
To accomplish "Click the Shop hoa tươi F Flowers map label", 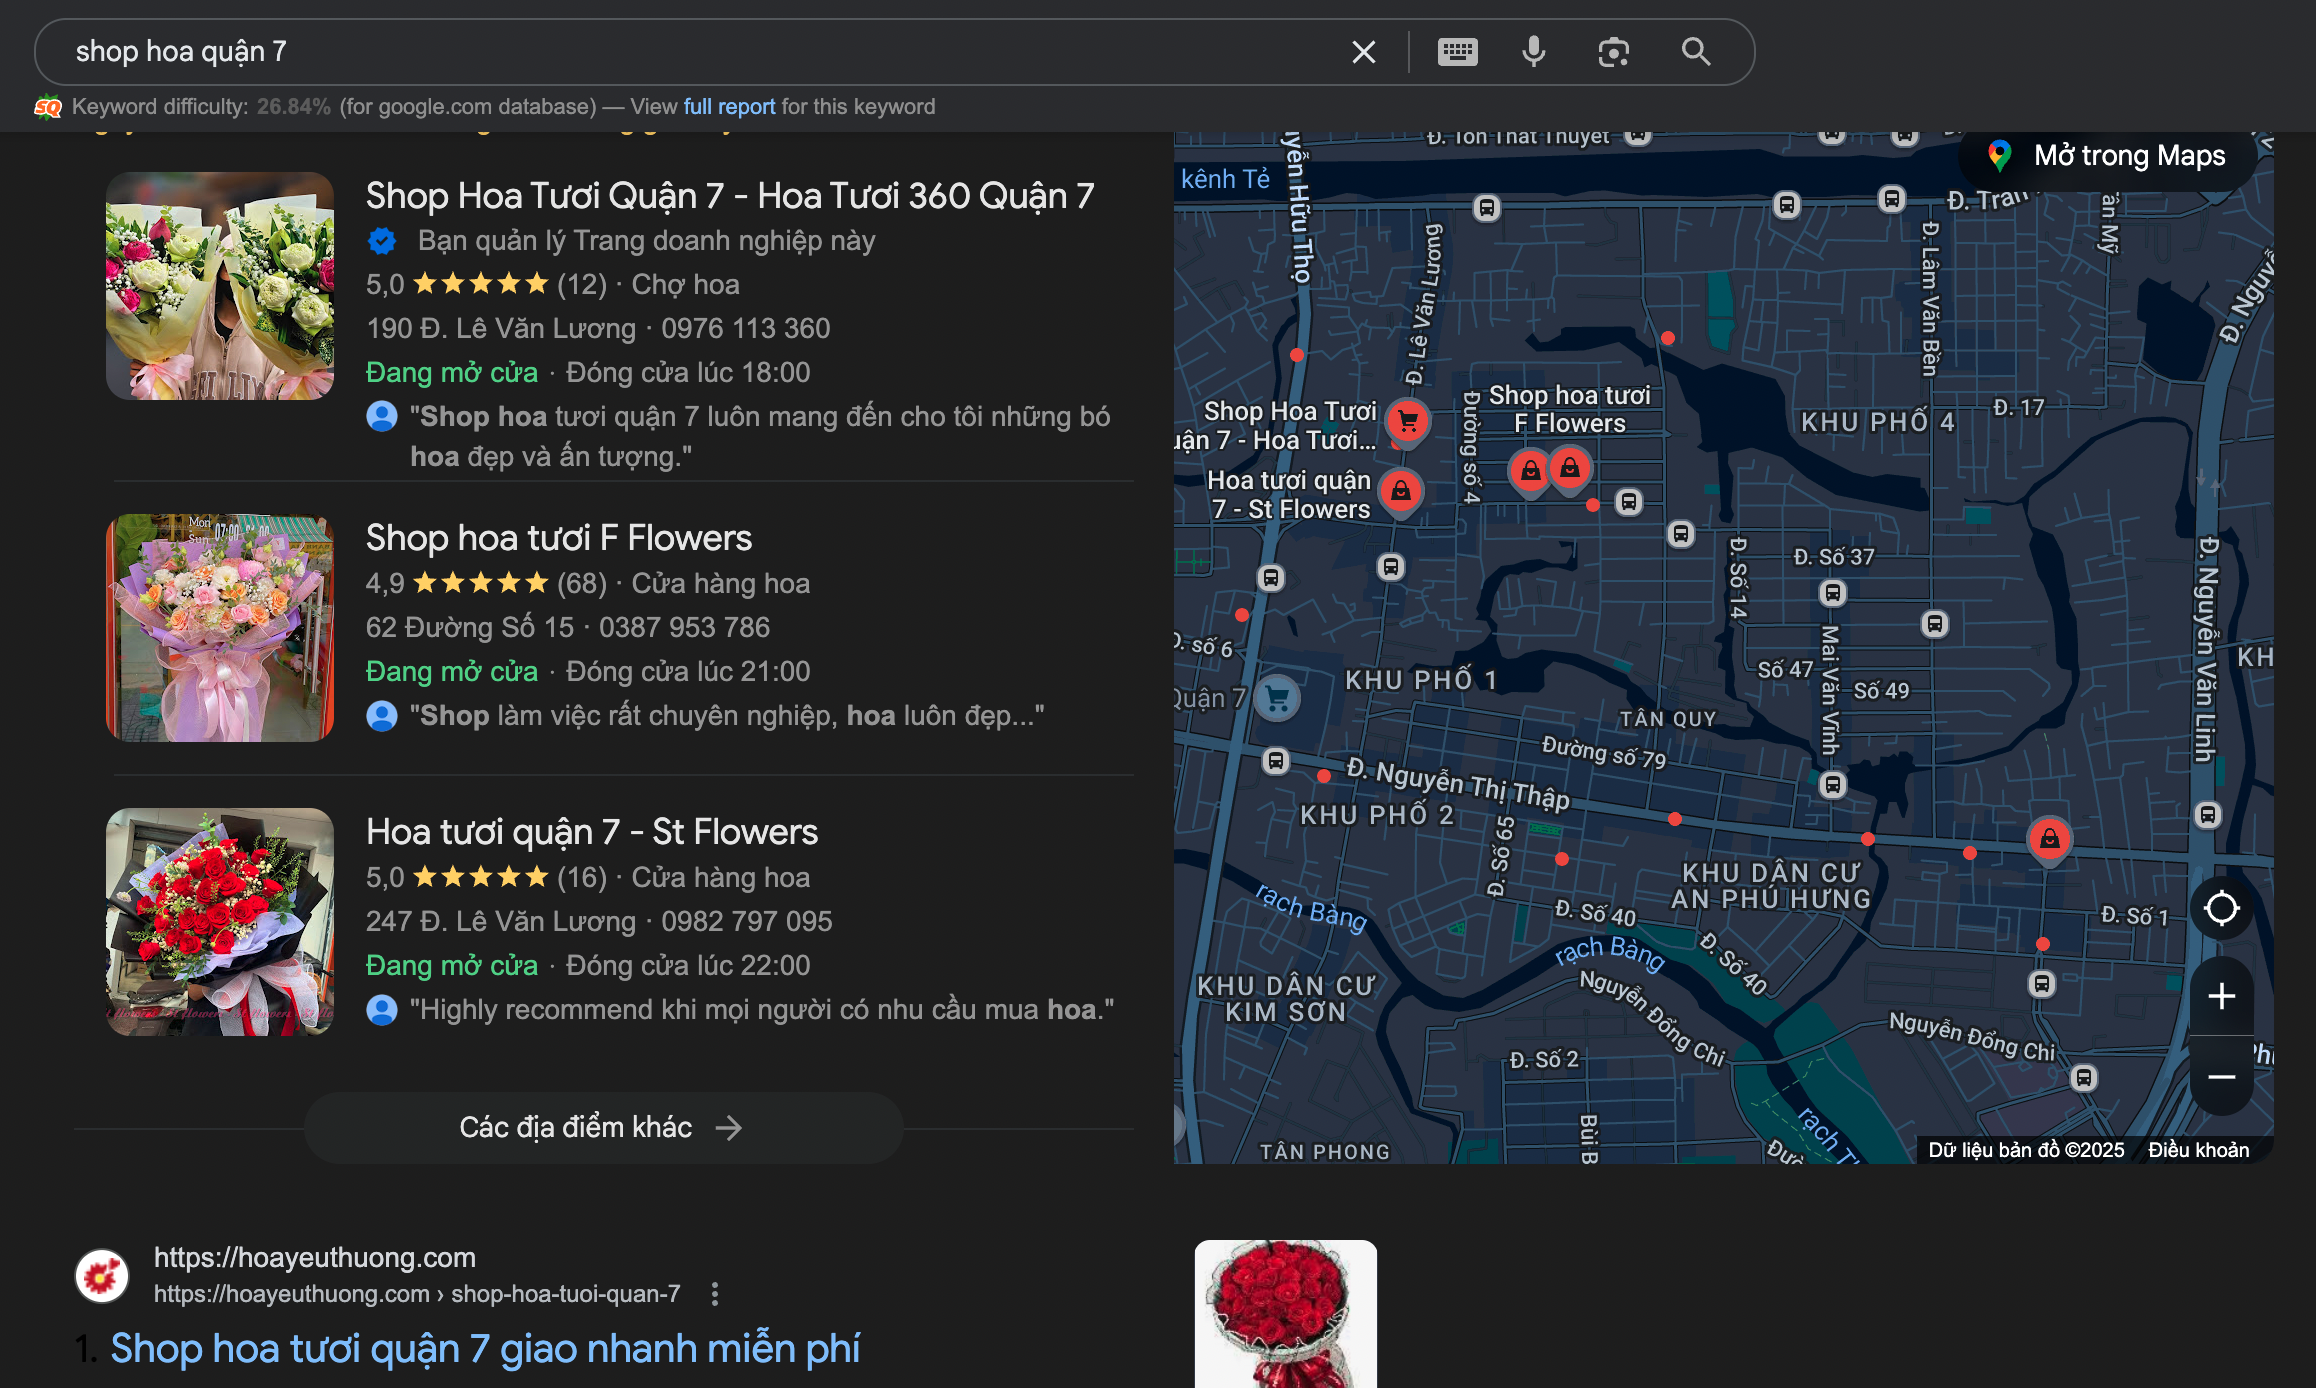I will [x=1569, y=409].
